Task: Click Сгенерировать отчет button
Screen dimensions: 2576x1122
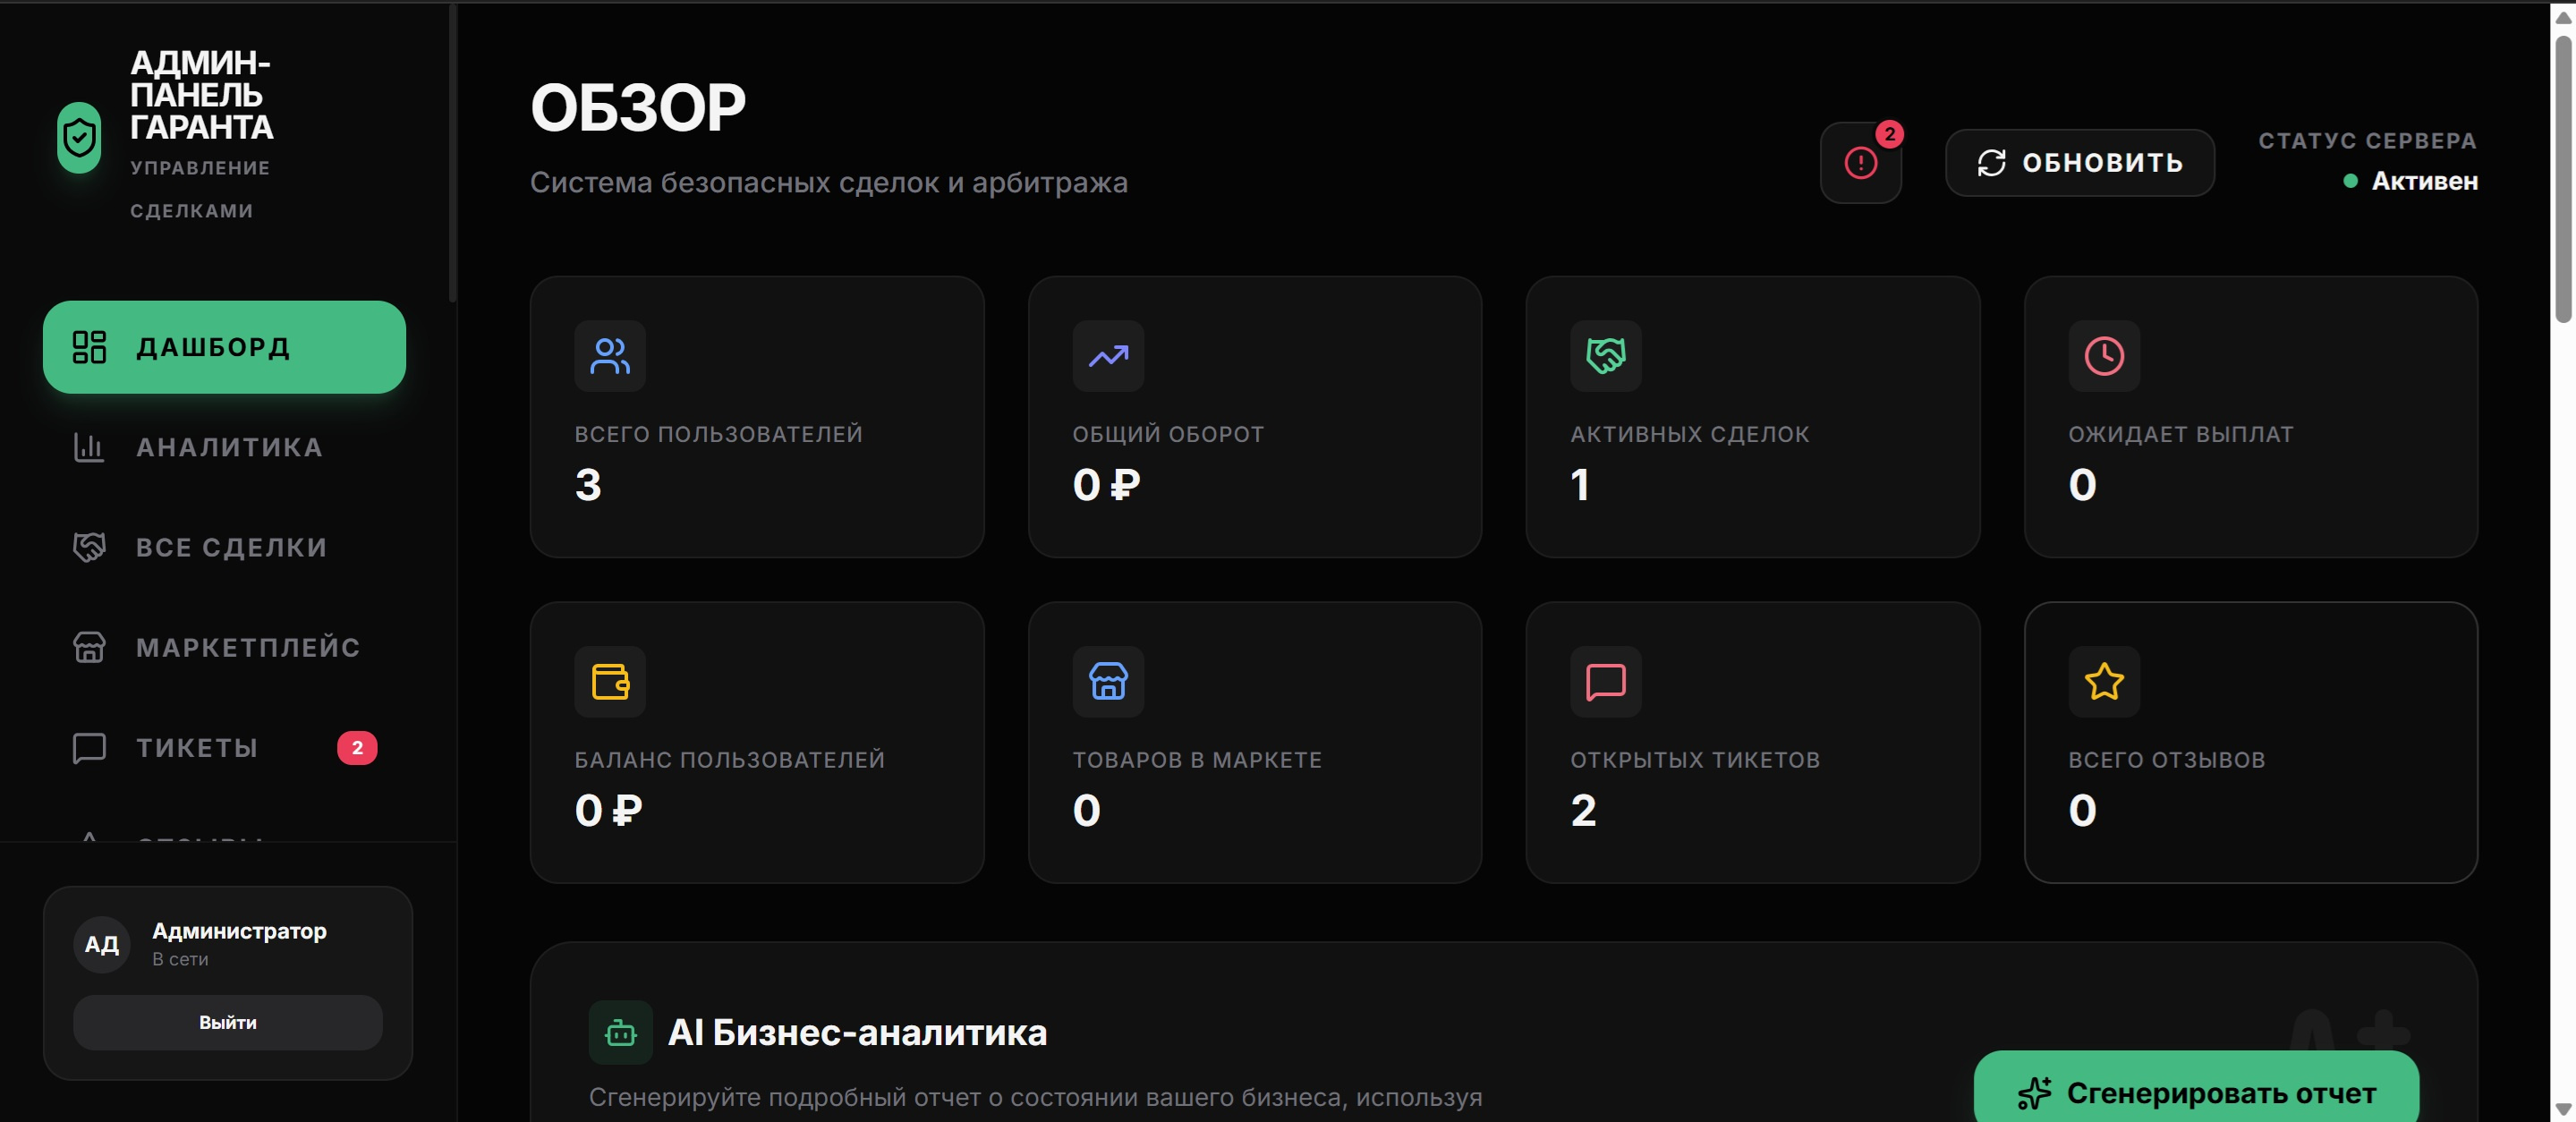Action: coord(2196,1093)
